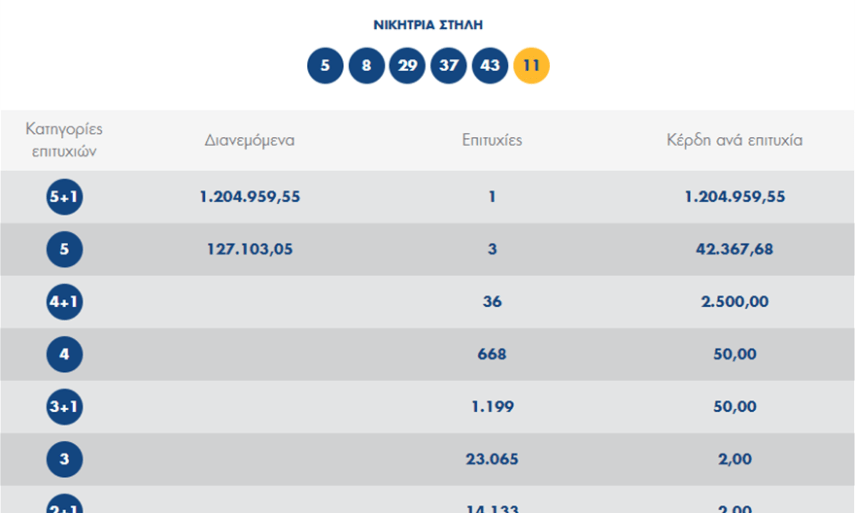
Task: Select the 23.065 successes count
Action: [492, 459]
